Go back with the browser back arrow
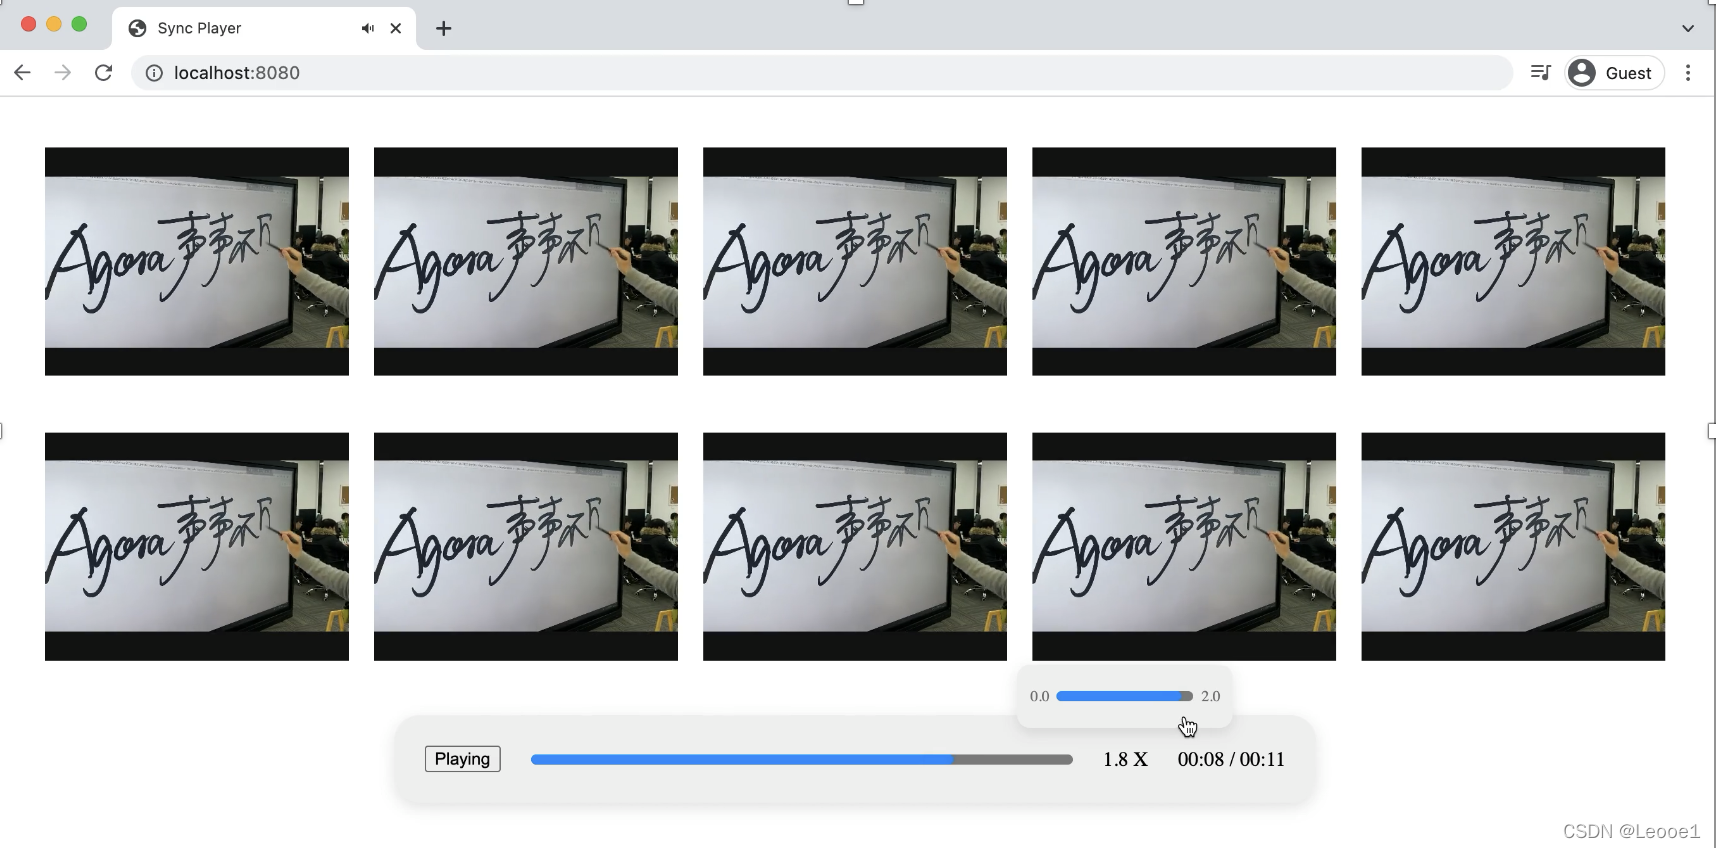 tap(22, 72)
